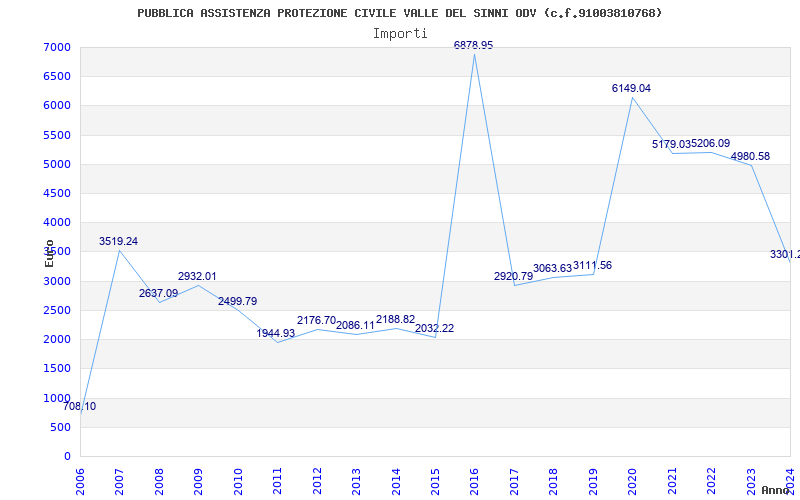Click the data label 5206.09
This screenshot has height=500, width=800.
pyautogui.click(x=711, y=143)
